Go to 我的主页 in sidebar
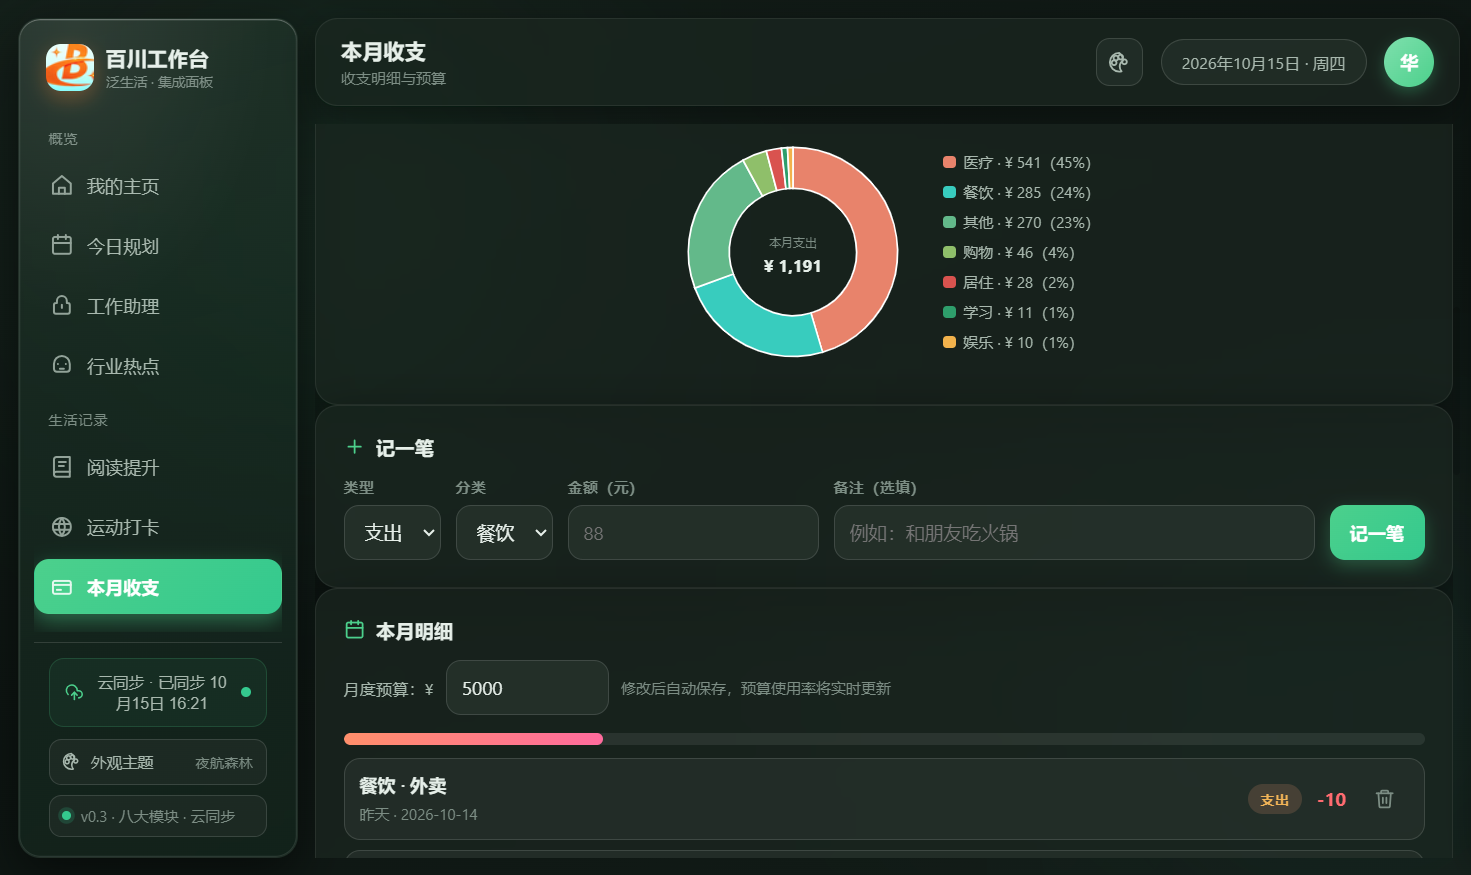The height and width of the screenshot is (875, 1471). click(158, 186)
